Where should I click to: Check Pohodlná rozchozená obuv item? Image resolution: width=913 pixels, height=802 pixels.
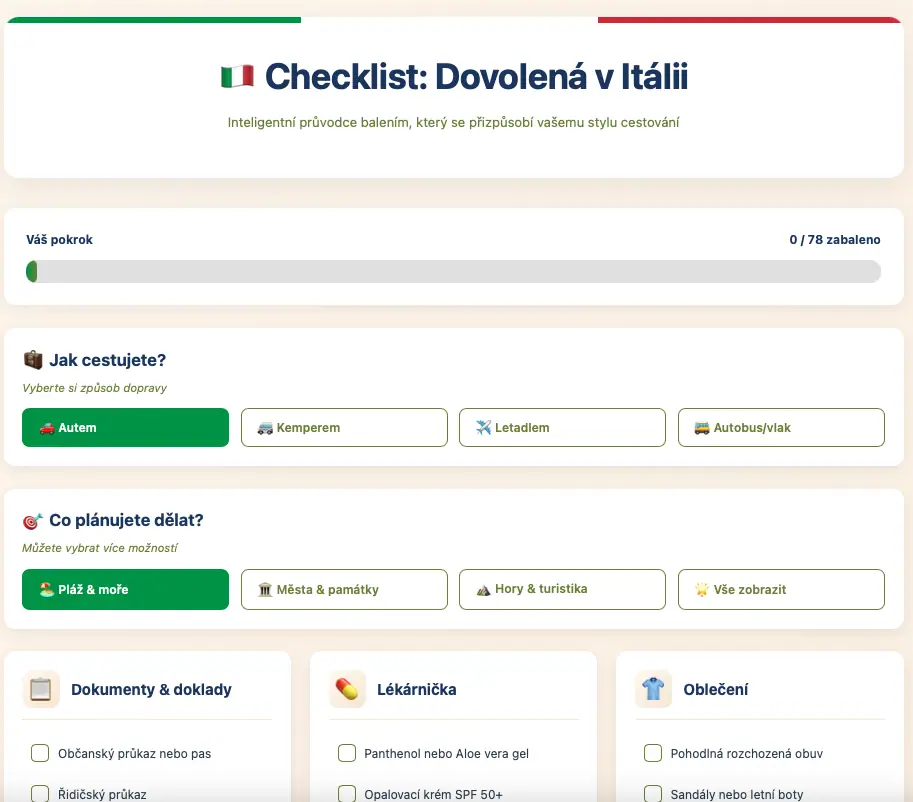(x=653, y=753)
